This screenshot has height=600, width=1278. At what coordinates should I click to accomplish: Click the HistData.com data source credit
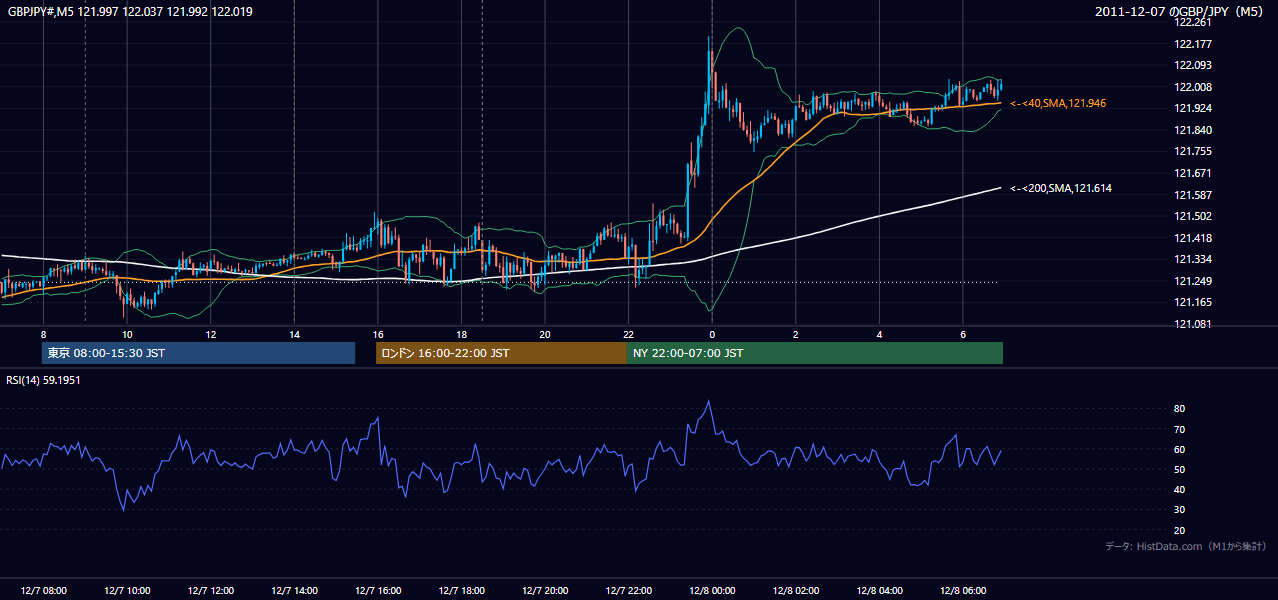1186,546
